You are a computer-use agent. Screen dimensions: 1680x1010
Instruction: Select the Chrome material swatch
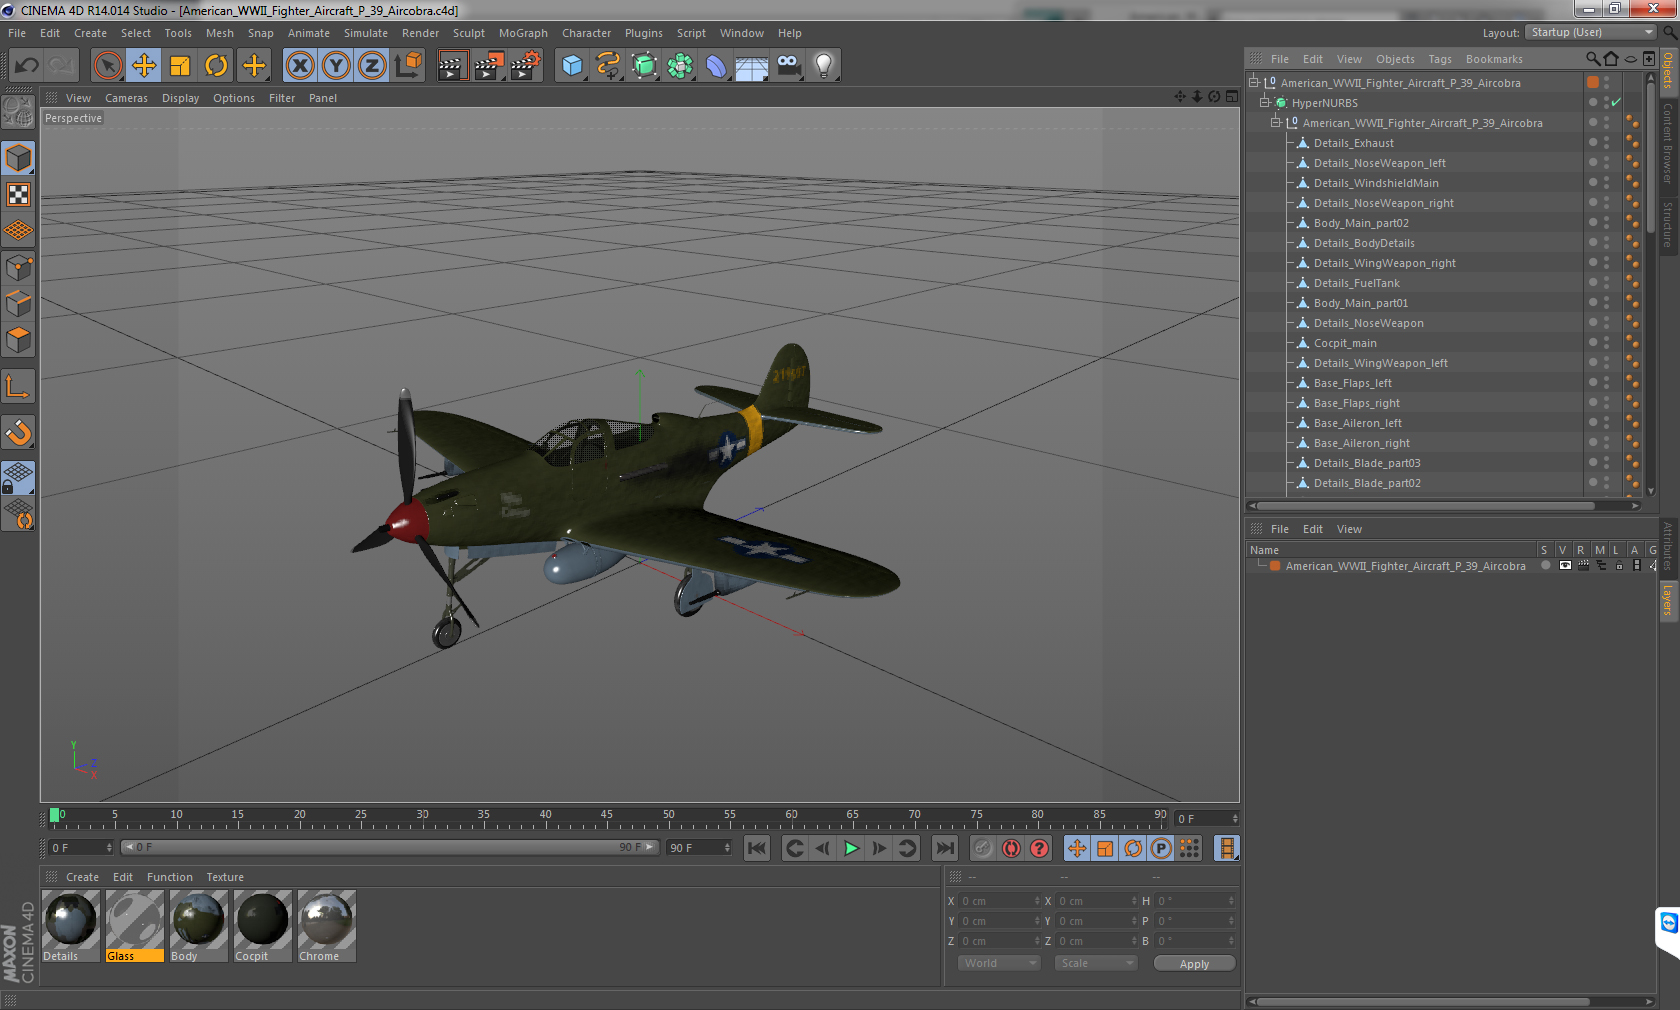[327, 926]
